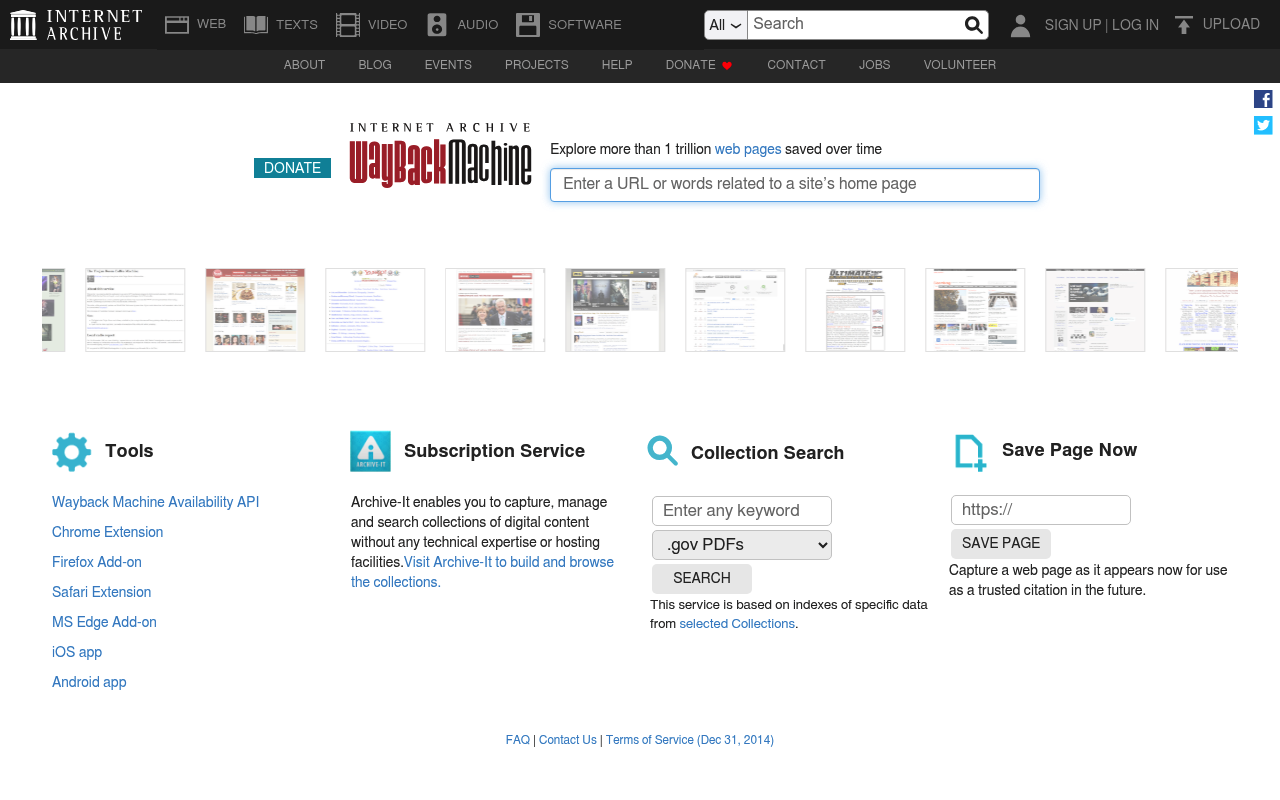Open the Projects menu item
Image resolution: width=1280 pixels, height=800 pixels.
coord(537,65)
